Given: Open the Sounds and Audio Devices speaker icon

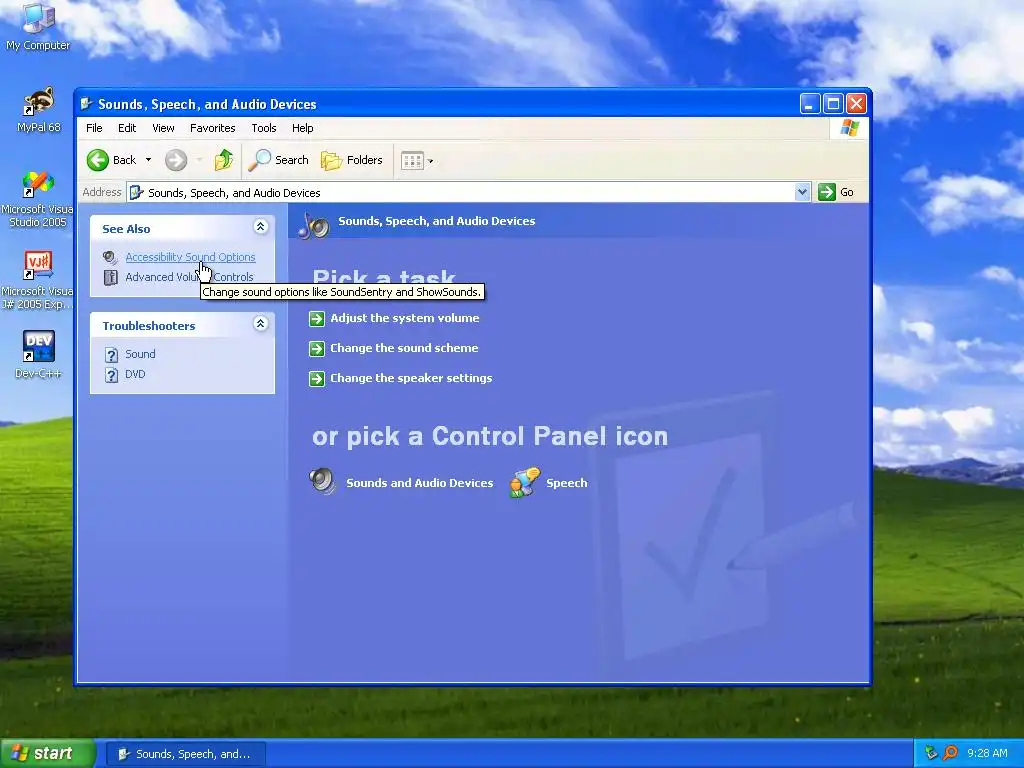Looking at the screenshot, I should [x=323, y=482].
